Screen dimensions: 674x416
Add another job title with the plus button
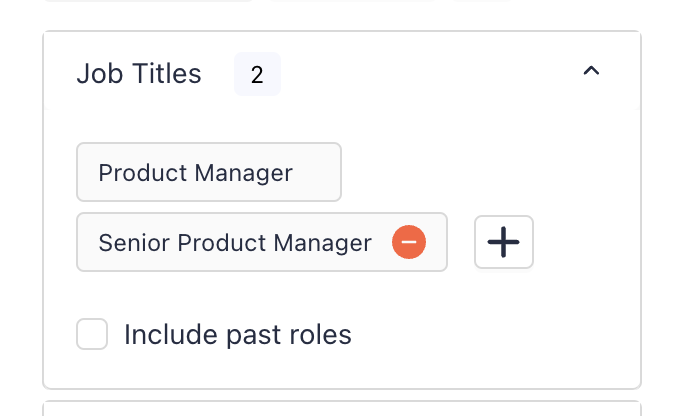[x=504, y=242]
